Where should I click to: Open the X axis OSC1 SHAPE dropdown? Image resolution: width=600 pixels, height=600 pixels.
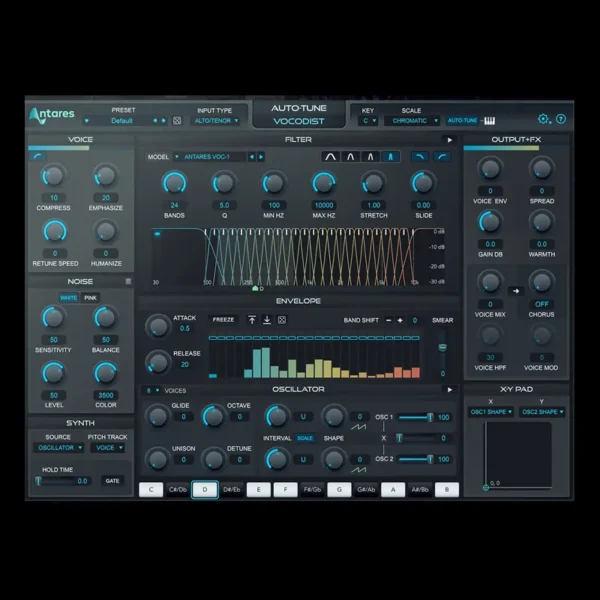coord(491,412)
